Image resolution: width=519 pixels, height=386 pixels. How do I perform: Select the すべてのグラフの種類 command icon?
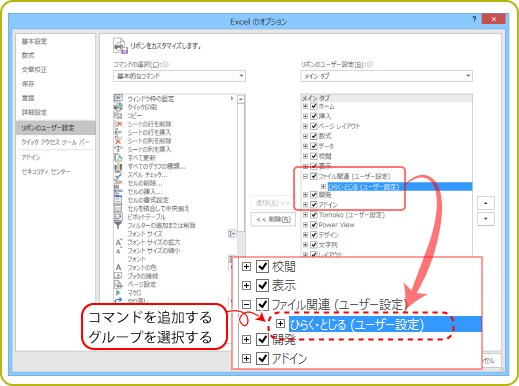(x=118, y=166)
